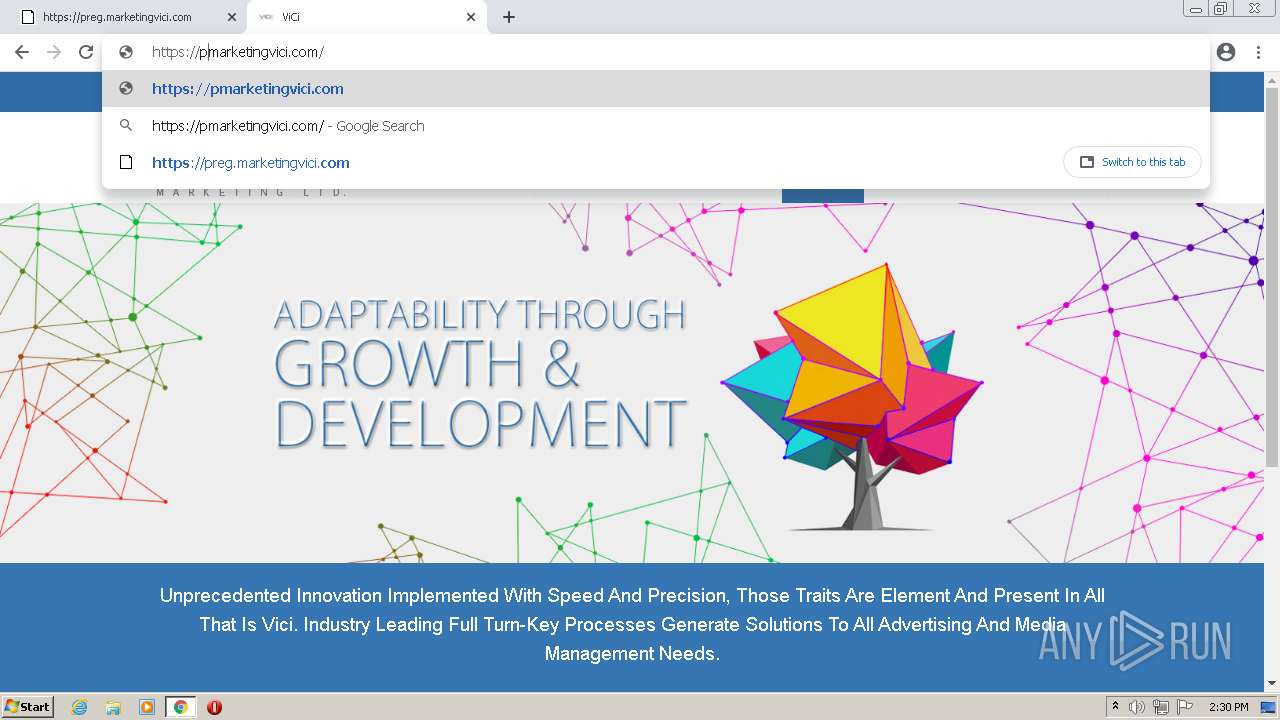Choose the https://preg.marketingvici.com suggestion

click(656, 162)
